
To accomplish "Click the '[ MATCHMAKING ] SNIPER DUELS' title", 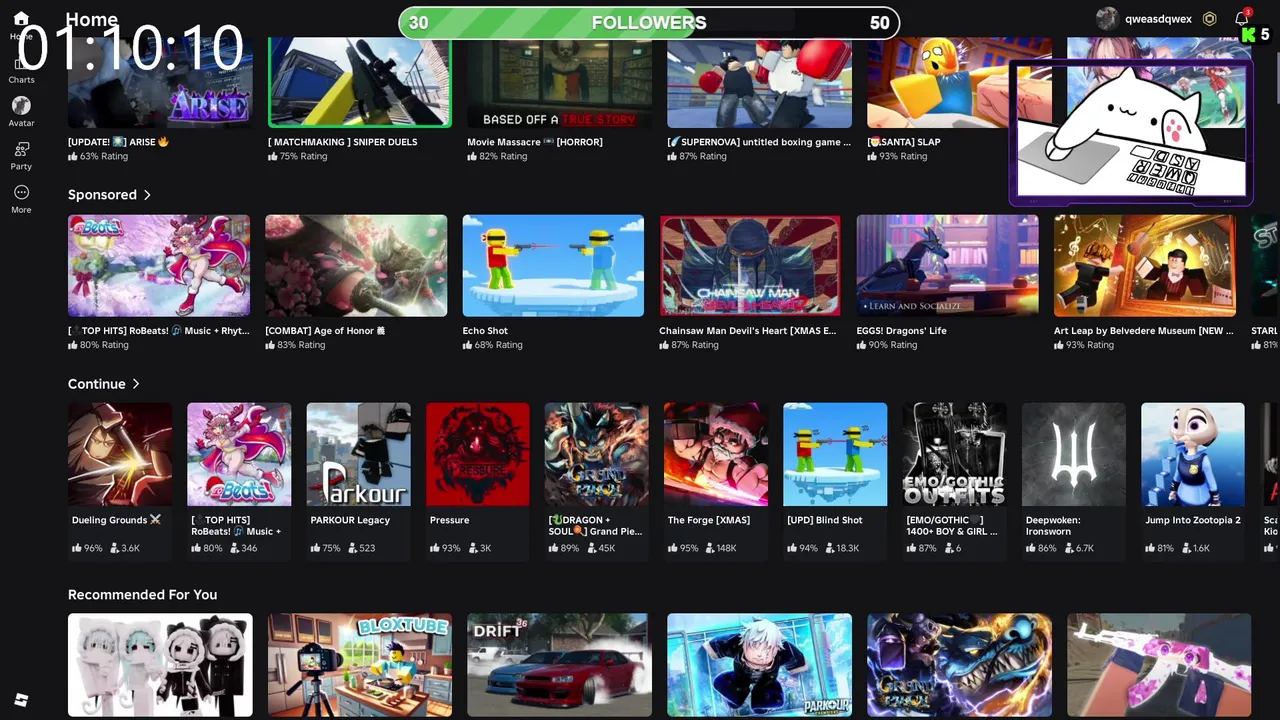I will coord(343,142).
